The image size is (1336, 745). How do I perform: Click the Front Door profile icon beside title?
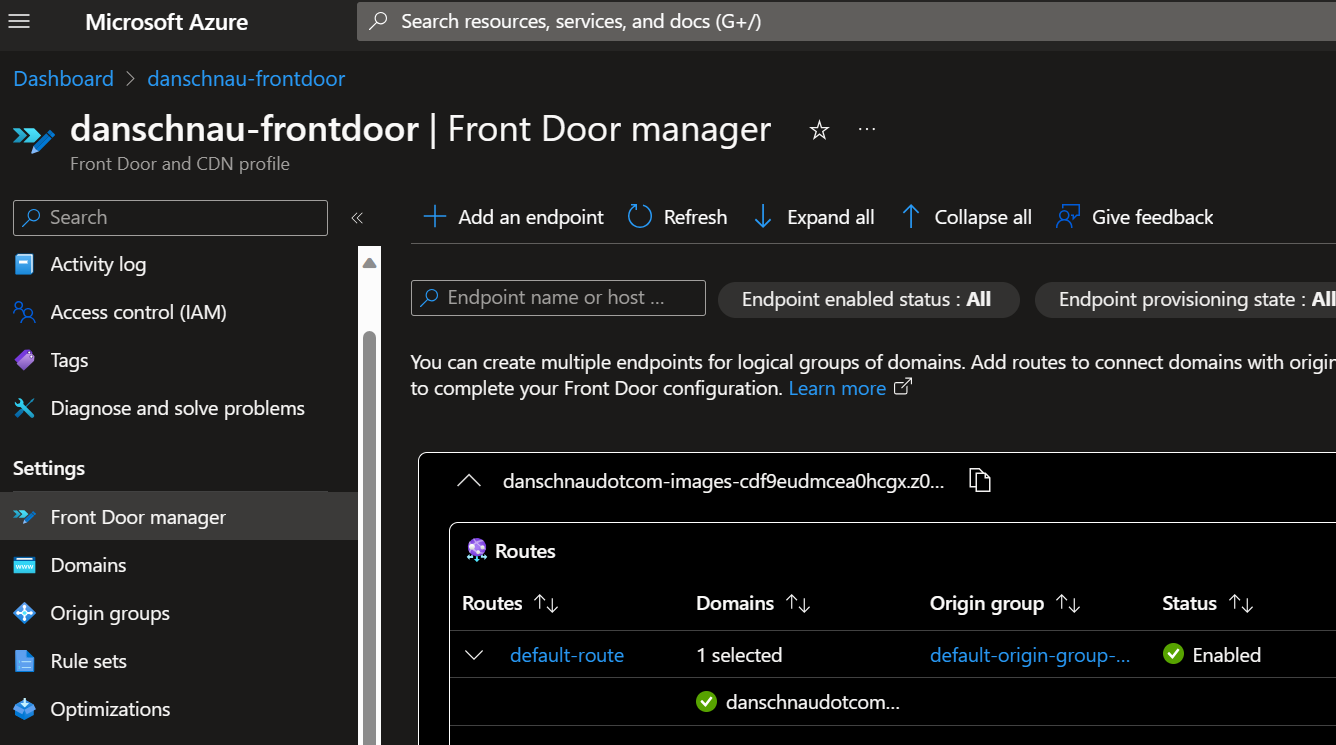pos(34,139)
